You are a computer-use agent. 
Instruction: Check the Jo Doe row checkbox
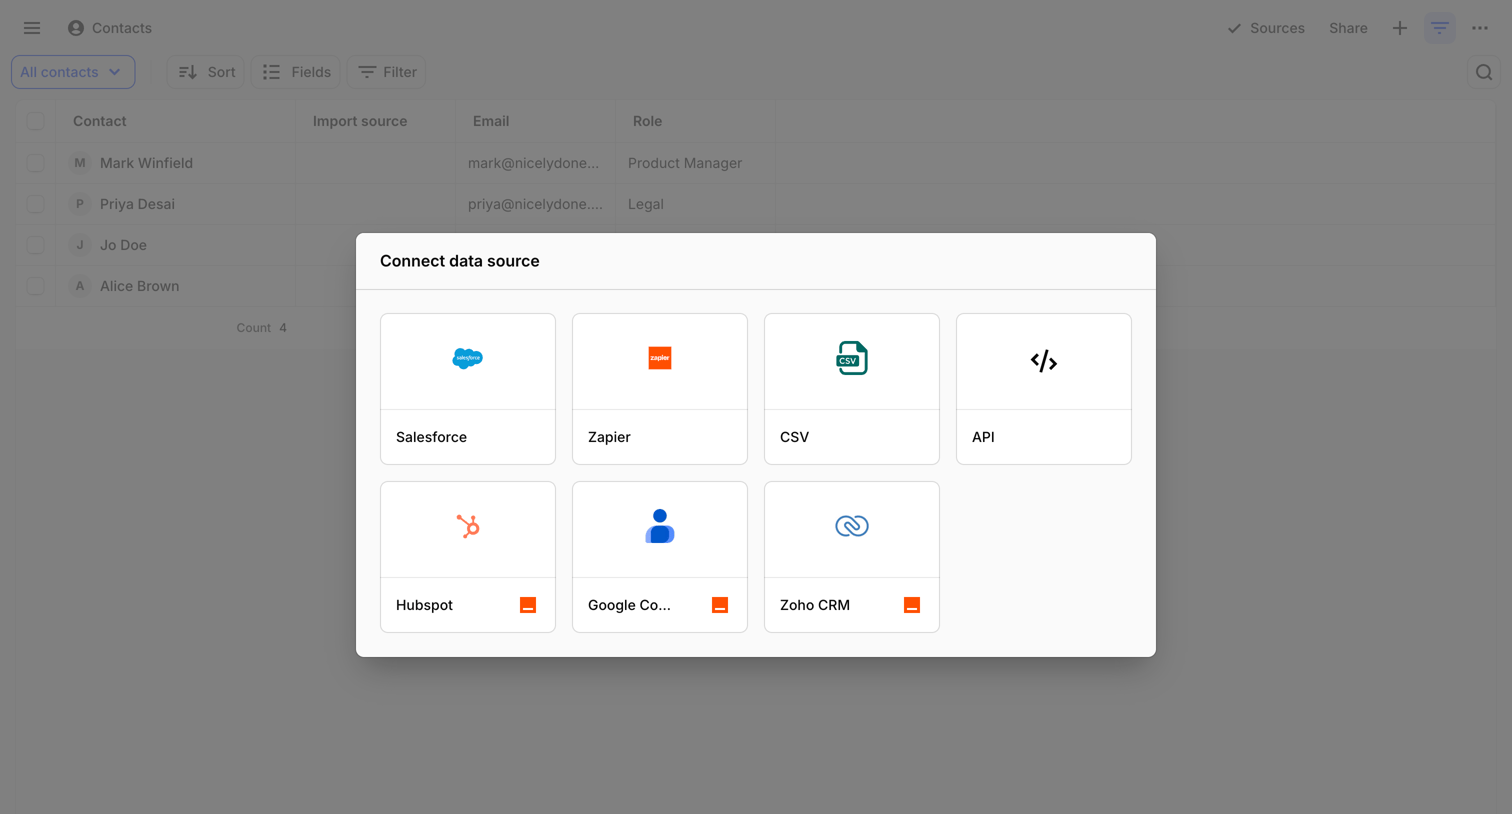35,245
